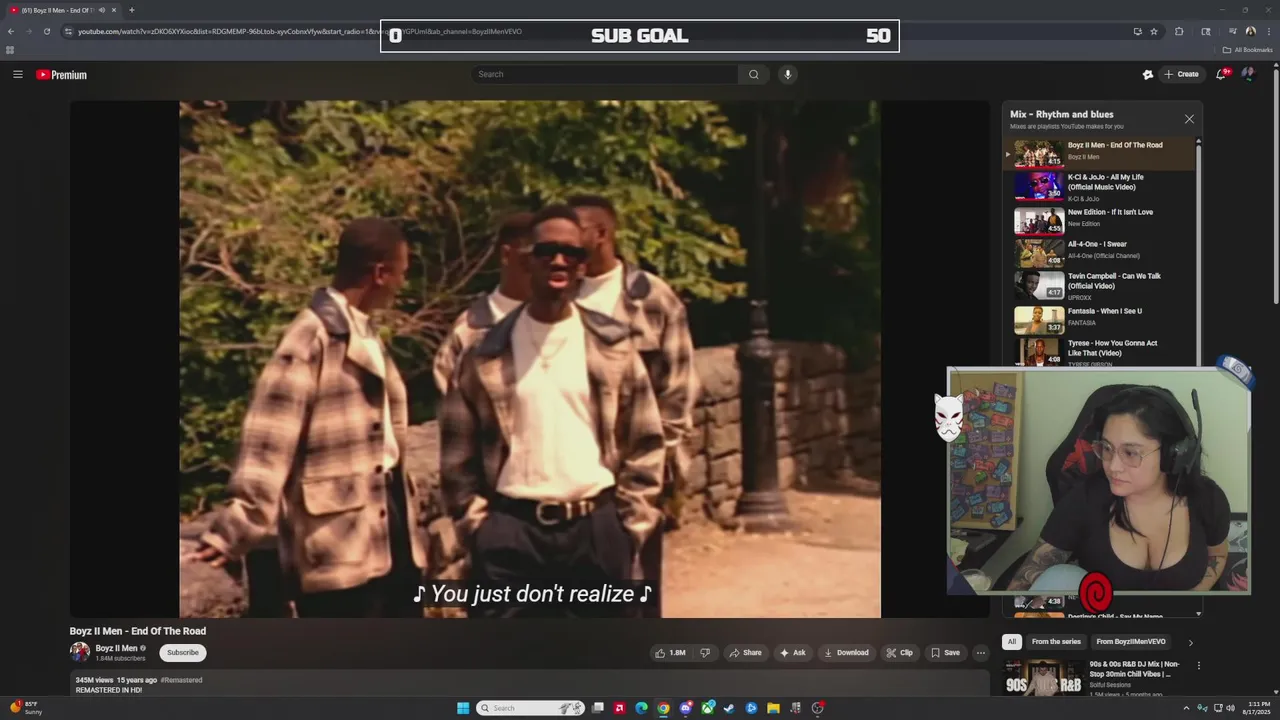Open Microsoft Edge from the taskbar

(641, 708)
